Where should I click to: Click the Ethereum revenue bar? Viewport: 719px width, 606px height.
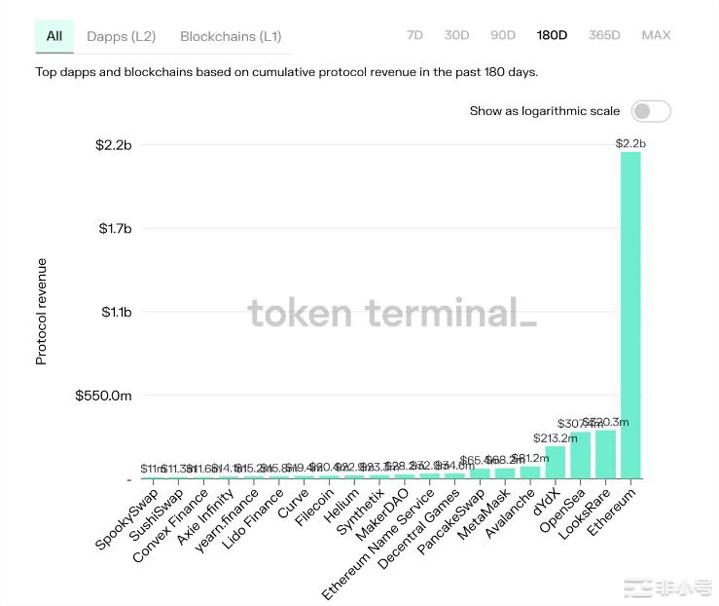[x=630, y=315]
